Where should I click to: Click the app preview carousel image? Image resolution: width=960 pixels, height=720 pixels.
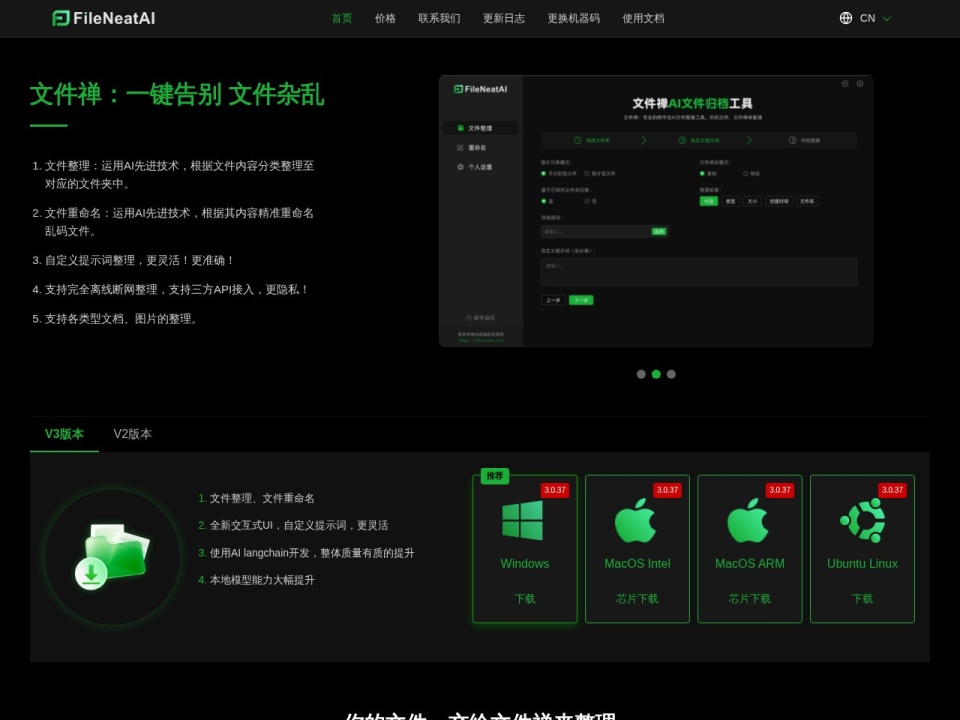click(656, 211)
